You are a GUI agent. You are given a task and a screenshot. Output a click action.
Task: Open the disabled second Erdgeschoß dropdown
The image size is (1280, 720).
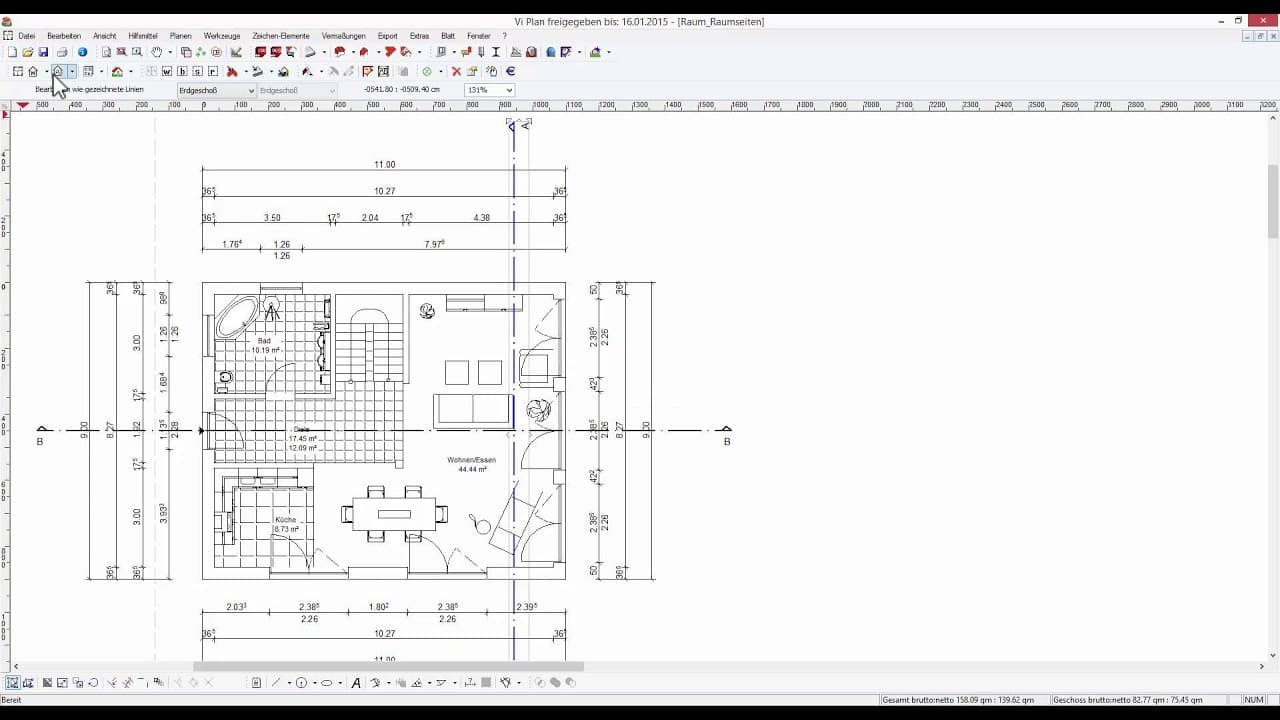pos(297,90)
